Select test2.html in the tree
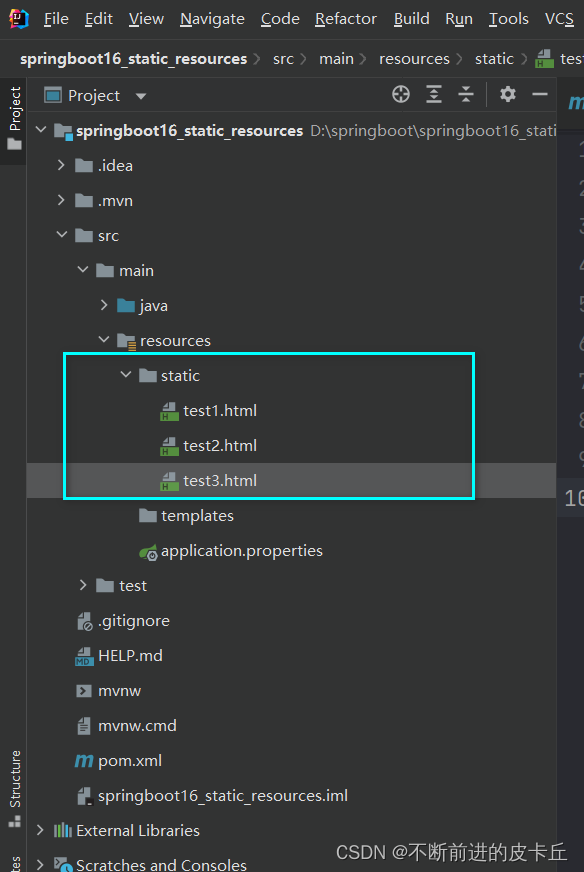This screenshot has width=584, height=872. click(x=220, y=446)
